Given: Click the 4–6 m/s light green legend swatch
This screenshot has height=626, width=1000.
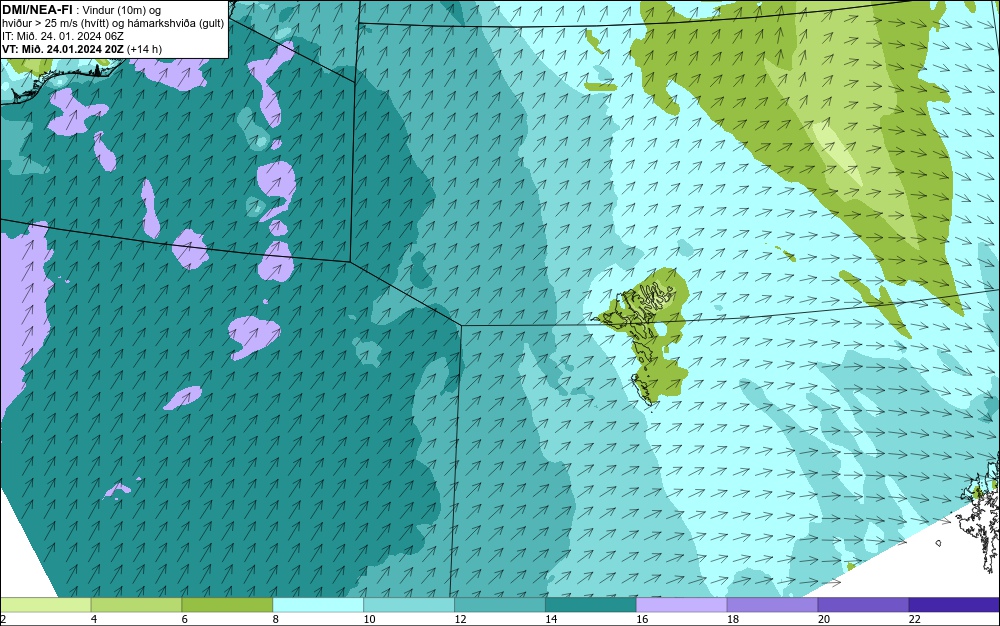Looking at the screenshot, I should coord(136,605).
